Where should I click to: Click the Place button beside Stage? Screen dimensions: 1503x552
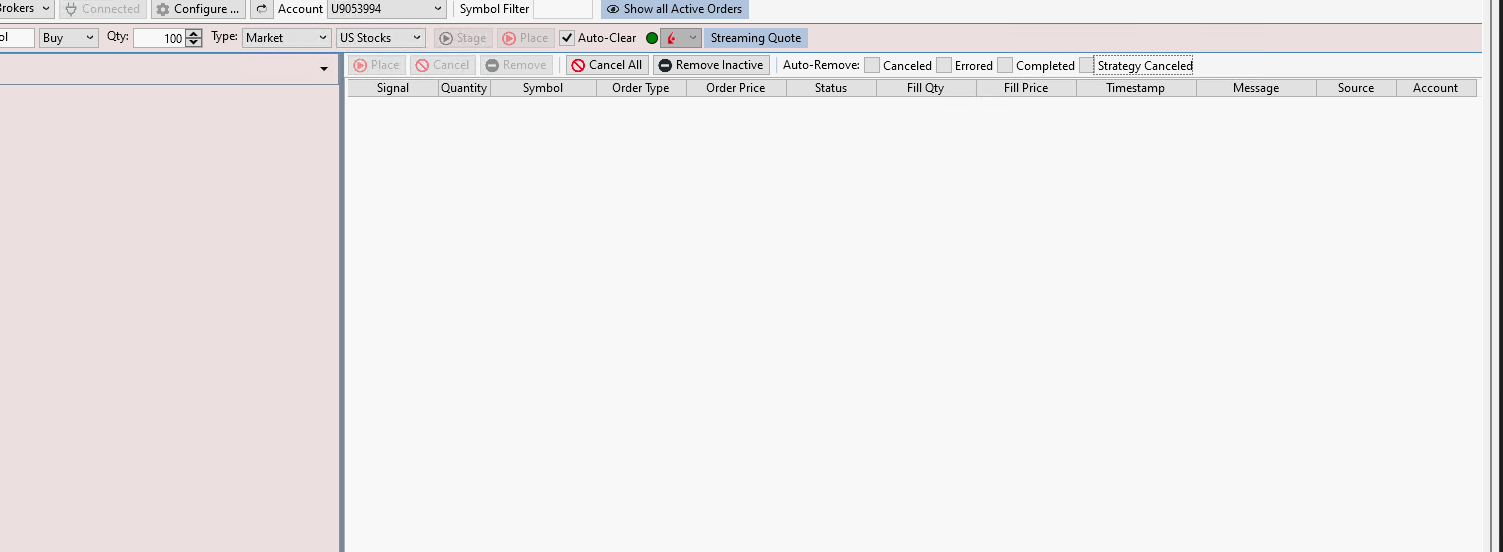525,38
